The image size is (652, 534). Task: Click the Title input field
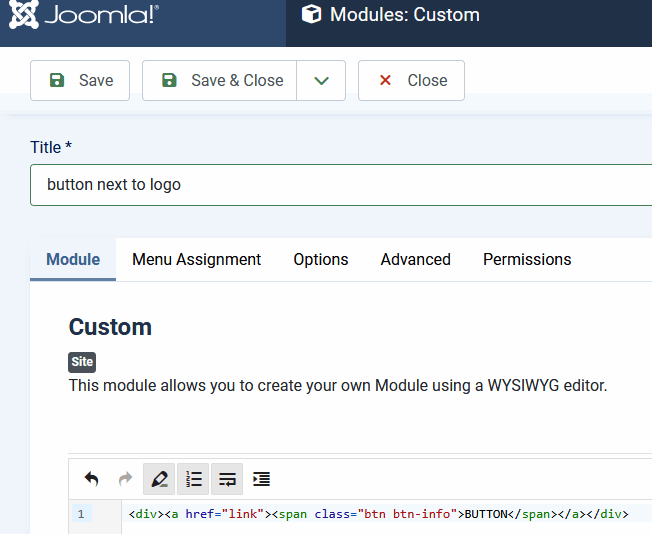340,185
